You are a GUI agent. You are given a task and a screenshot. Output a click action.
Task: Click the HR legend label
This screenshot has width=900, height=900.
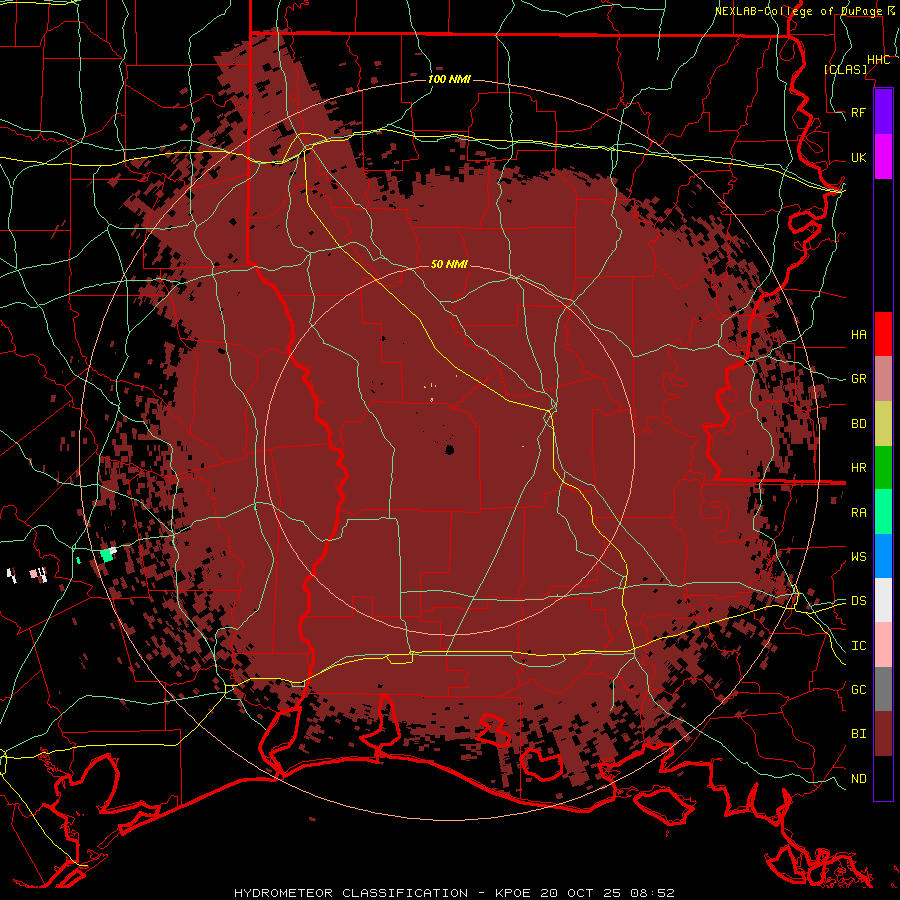[x=858, y=467]
